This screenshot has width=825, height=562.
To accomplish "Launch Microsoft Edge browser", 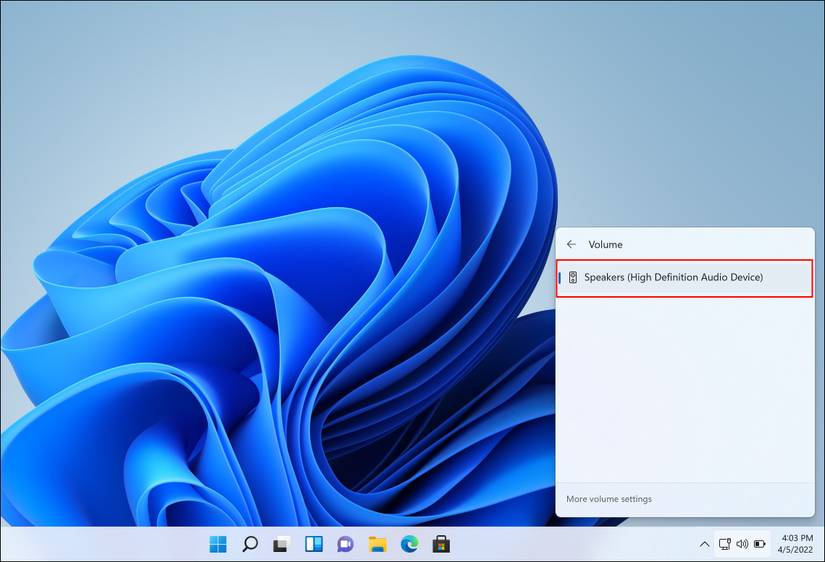I will [x=409, y=544].
